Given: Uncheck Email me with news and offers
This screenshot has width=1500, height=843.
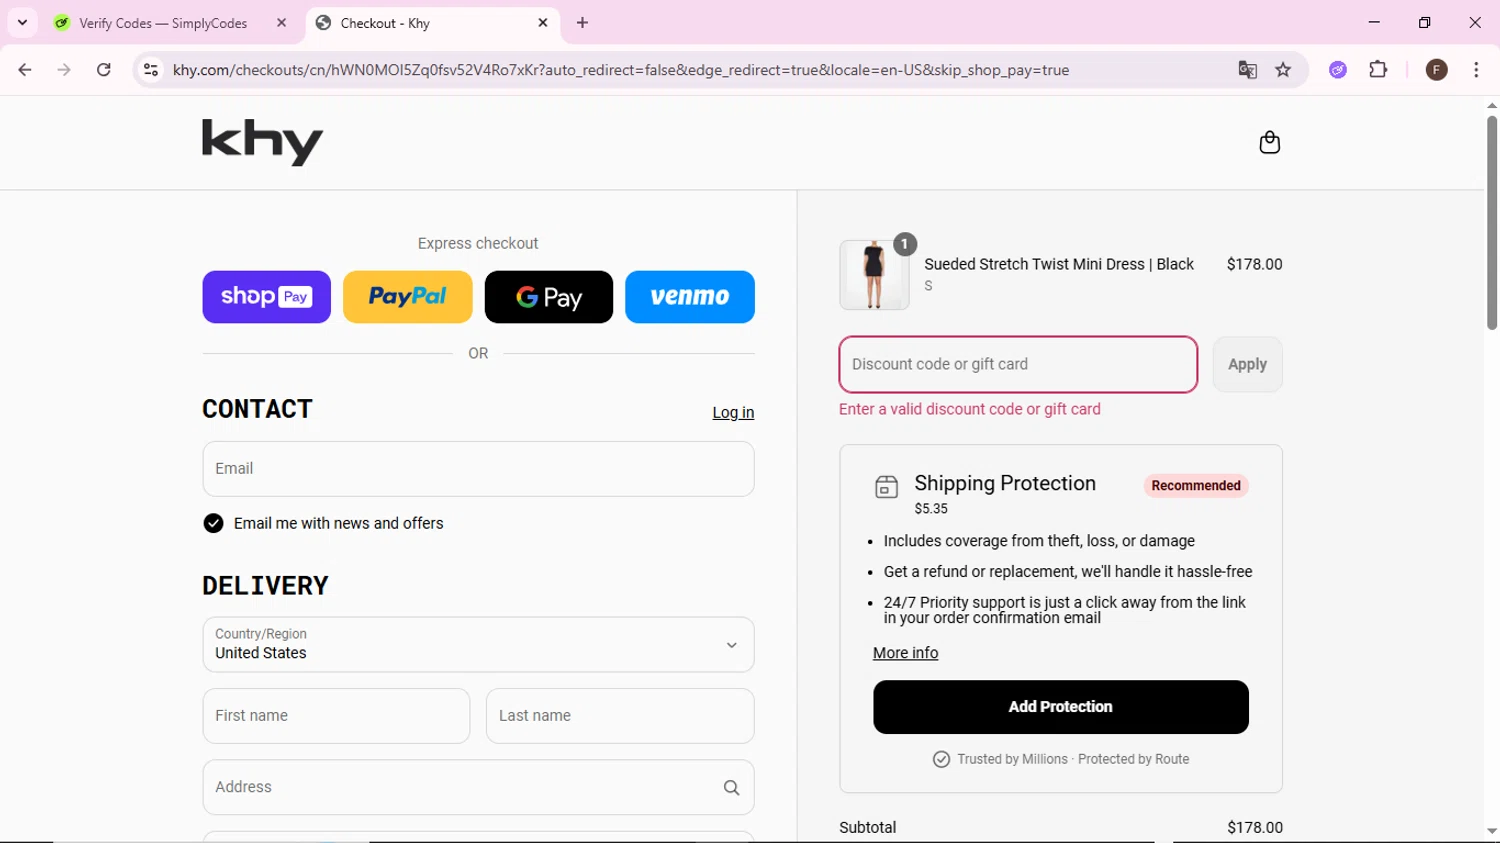Looking at the screenshot, I should [213, 523].
